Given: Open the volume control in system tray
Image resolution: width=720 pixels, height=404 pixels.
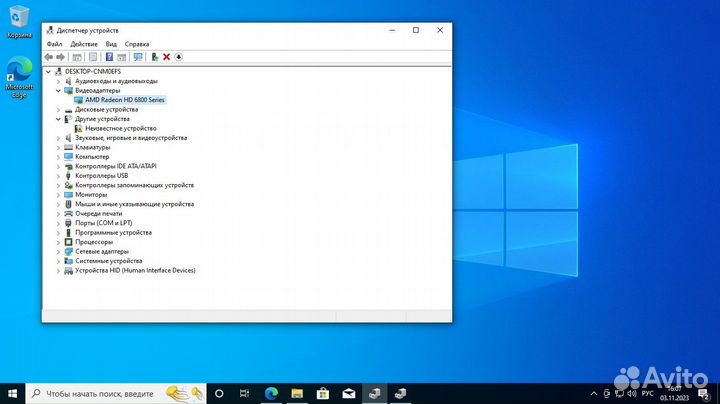Looking at the screenshot, I should pyautogui.click(x=632, y=393).
